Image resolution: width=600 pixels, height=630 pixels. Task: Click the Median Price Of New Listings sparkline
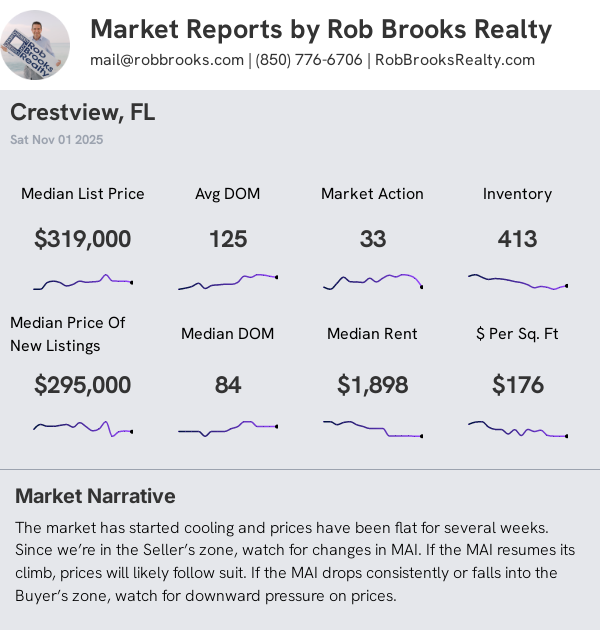point(83,429)
